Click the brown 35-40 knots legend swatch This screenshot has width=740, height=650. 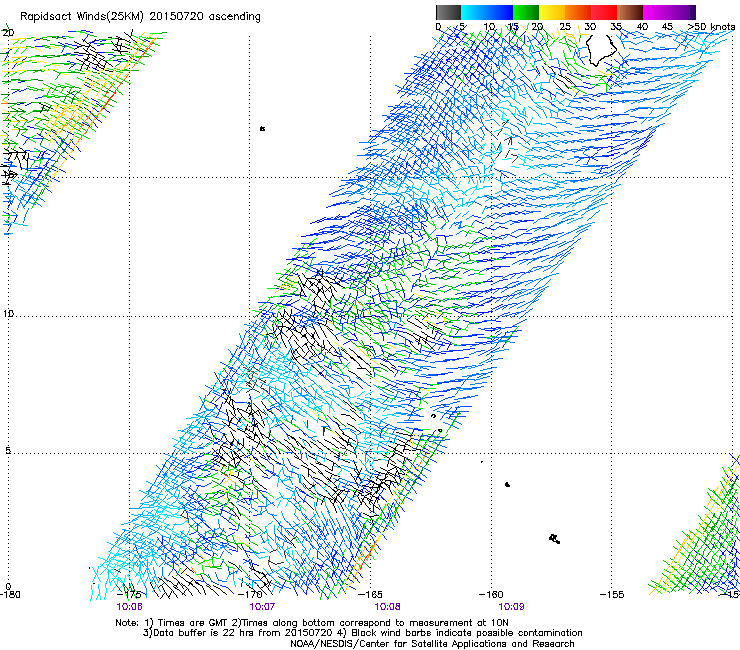[630, 12]
